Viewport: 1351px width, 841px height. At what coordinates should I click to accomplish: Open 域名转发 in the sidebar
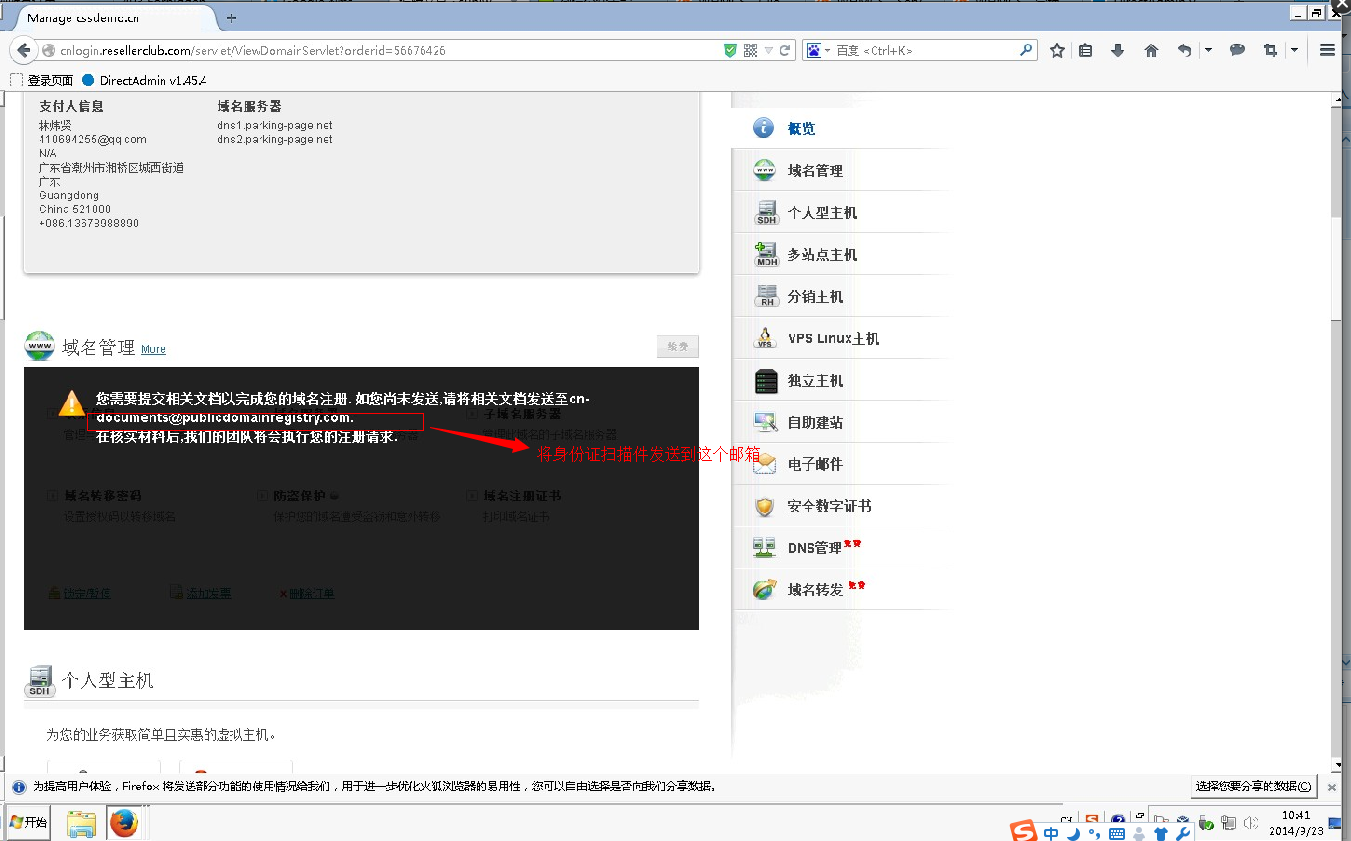tap(840, 590)
